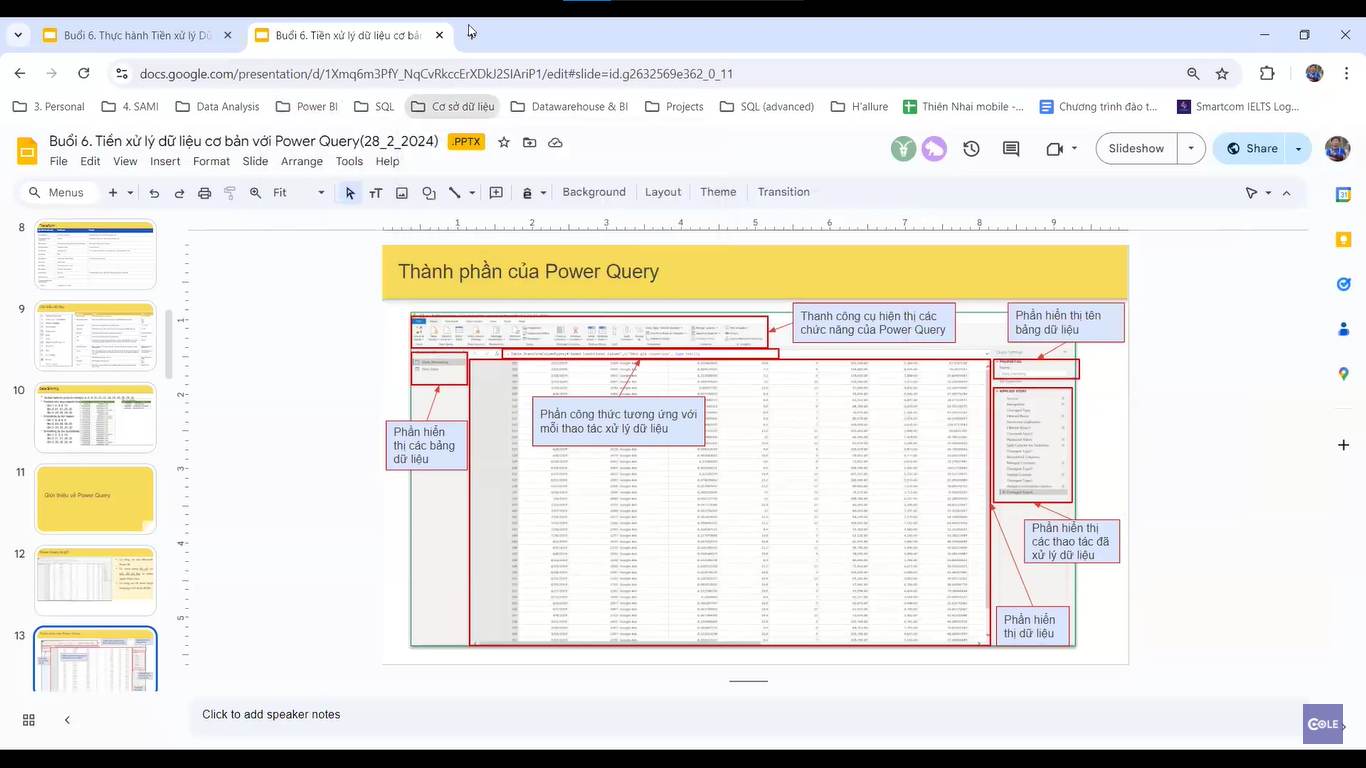Click the Share button
The height and width of the screenshot is (768, 1366).
(x=1251, y=149)
